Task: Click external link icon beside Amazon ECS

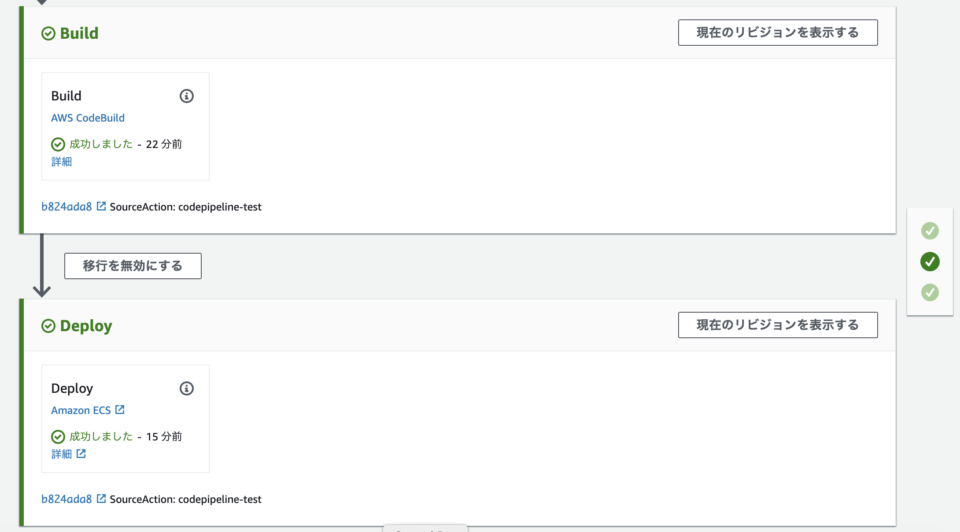Action: coord(120,410)
